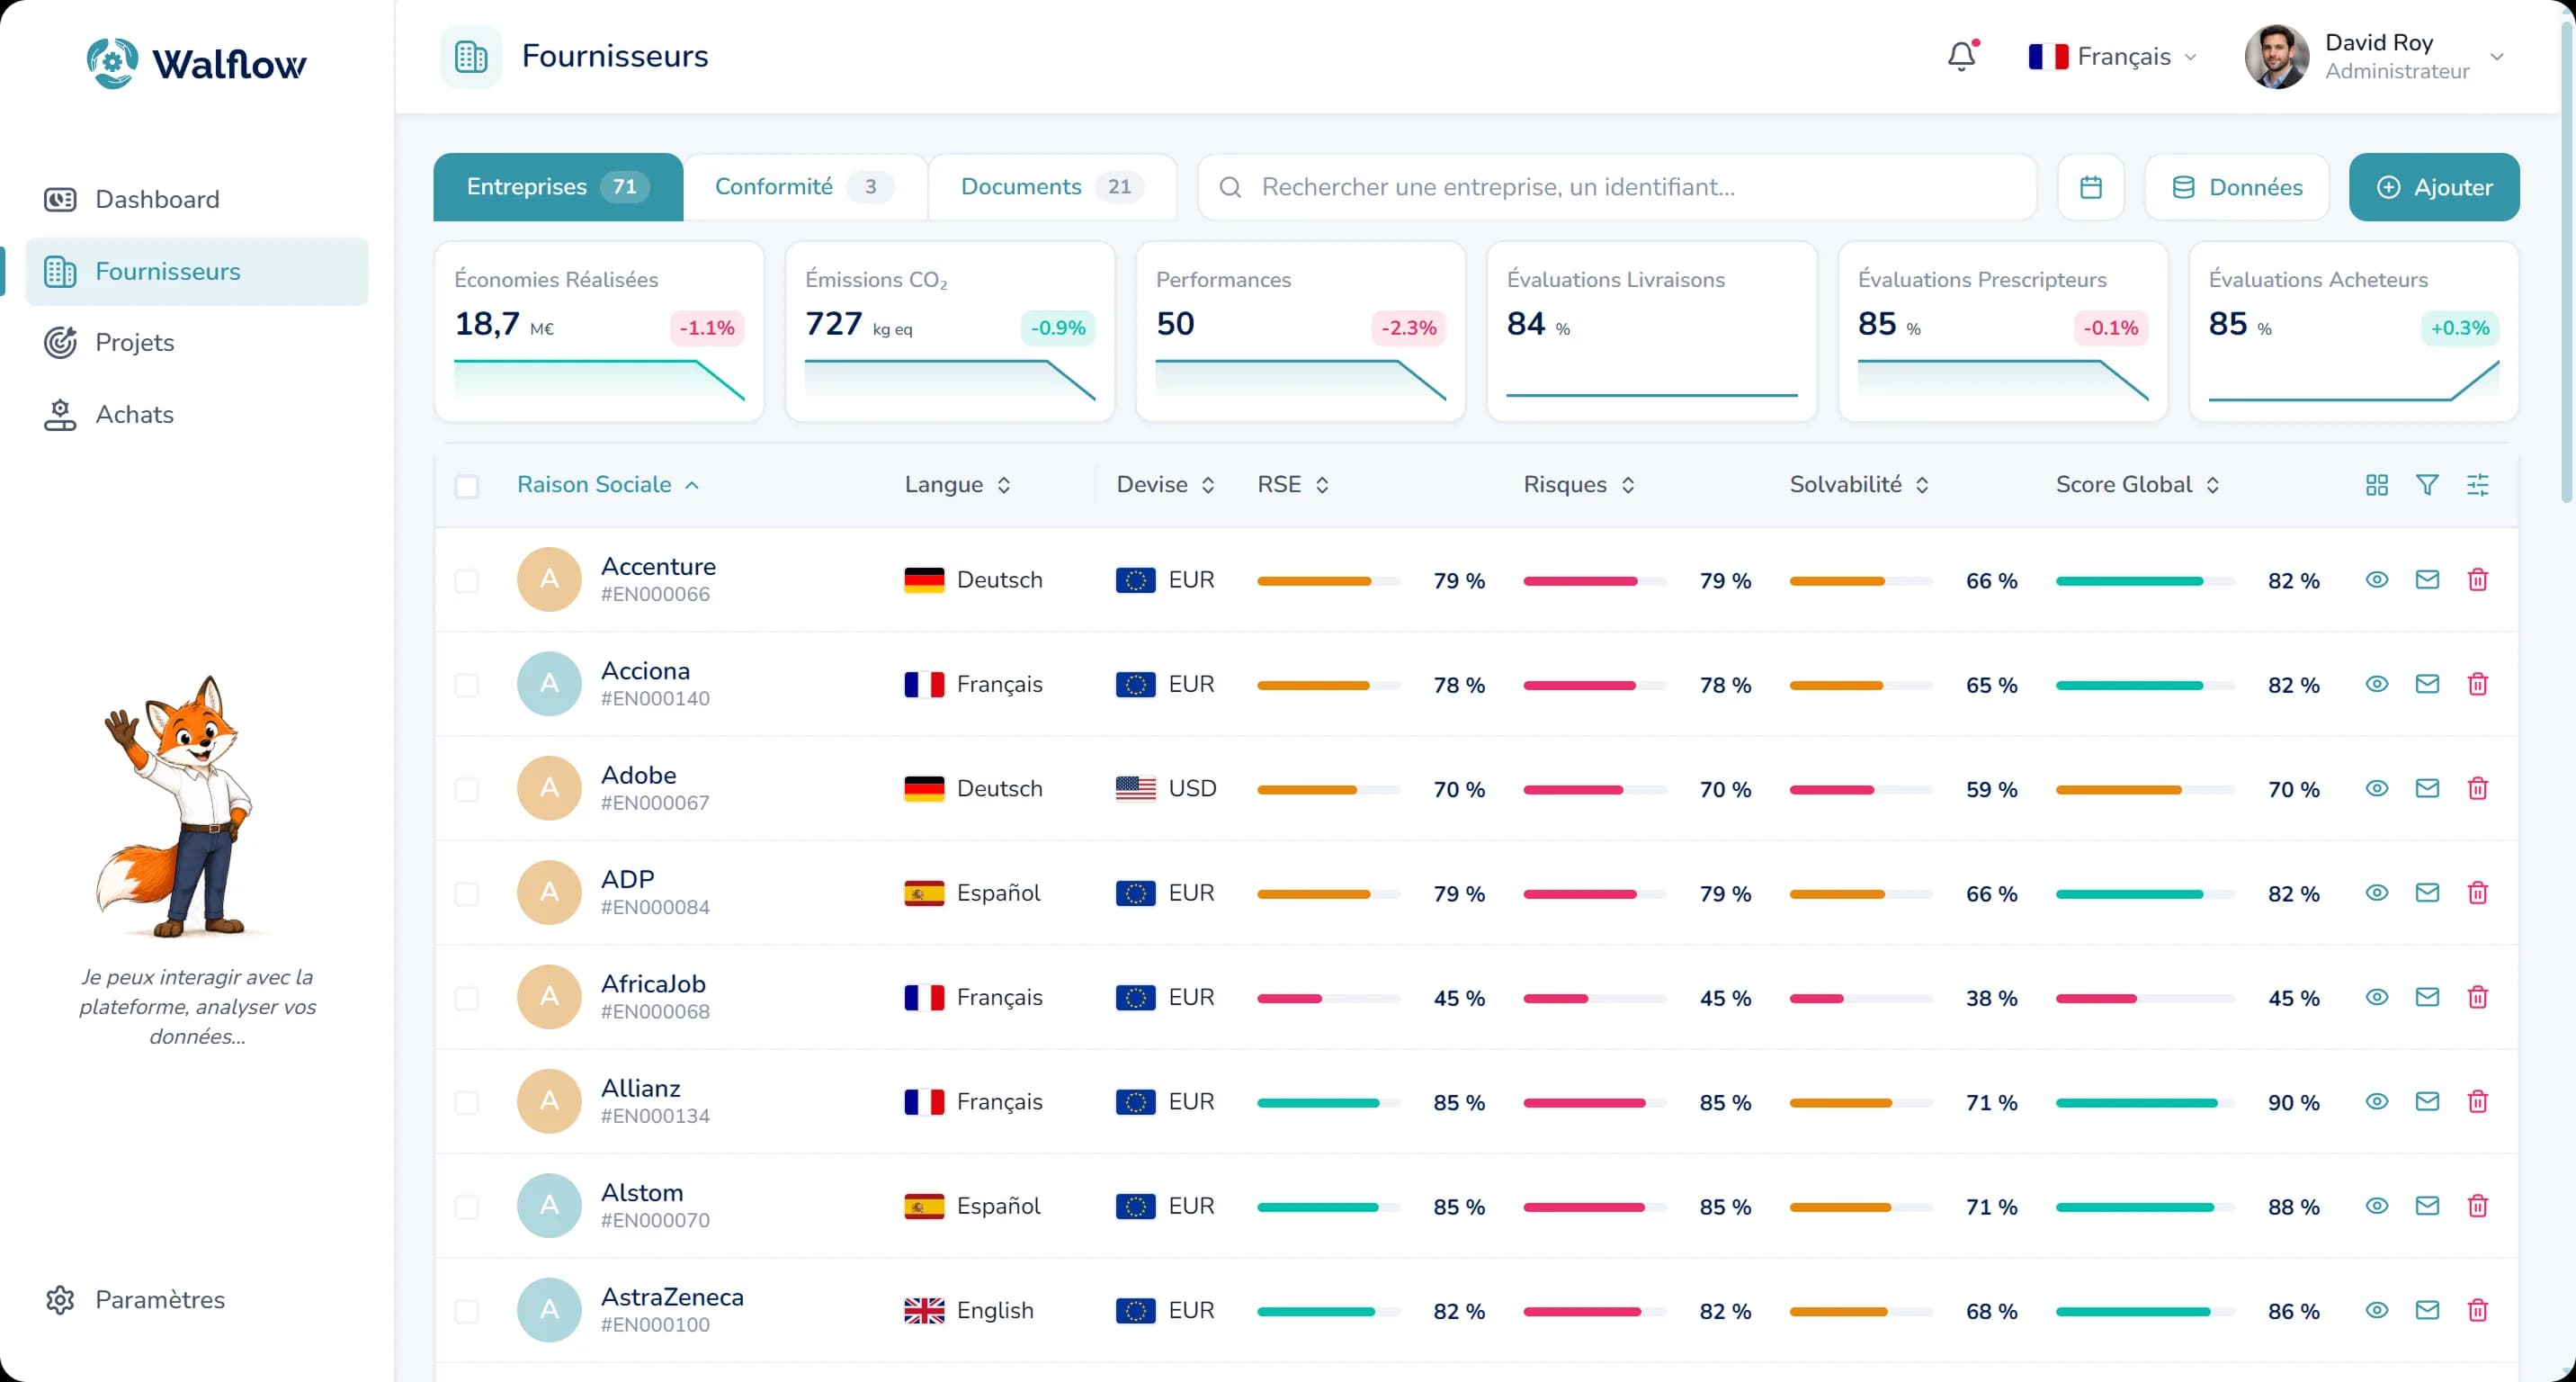
Task: Click the Walflow logo
Action: (x=196, y=63)
